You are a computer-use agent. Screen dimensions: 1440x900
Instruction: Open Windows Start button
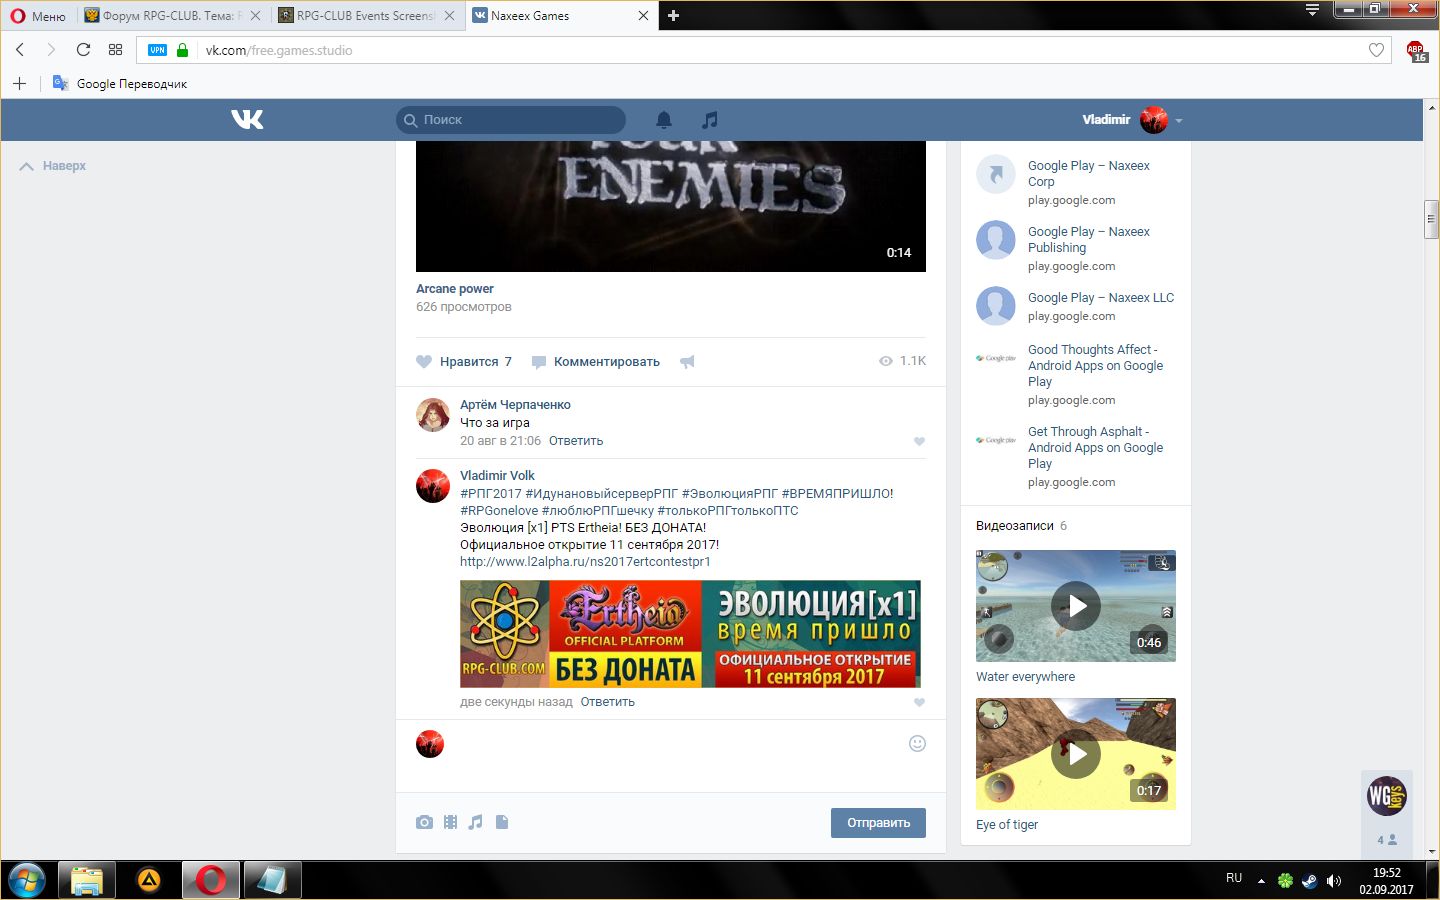(28, 880)
